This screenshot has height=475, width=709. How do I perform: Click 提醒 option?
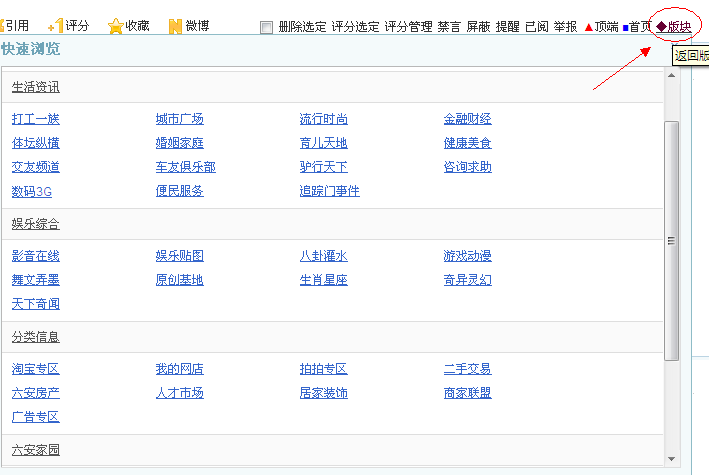tap(507, 27)
